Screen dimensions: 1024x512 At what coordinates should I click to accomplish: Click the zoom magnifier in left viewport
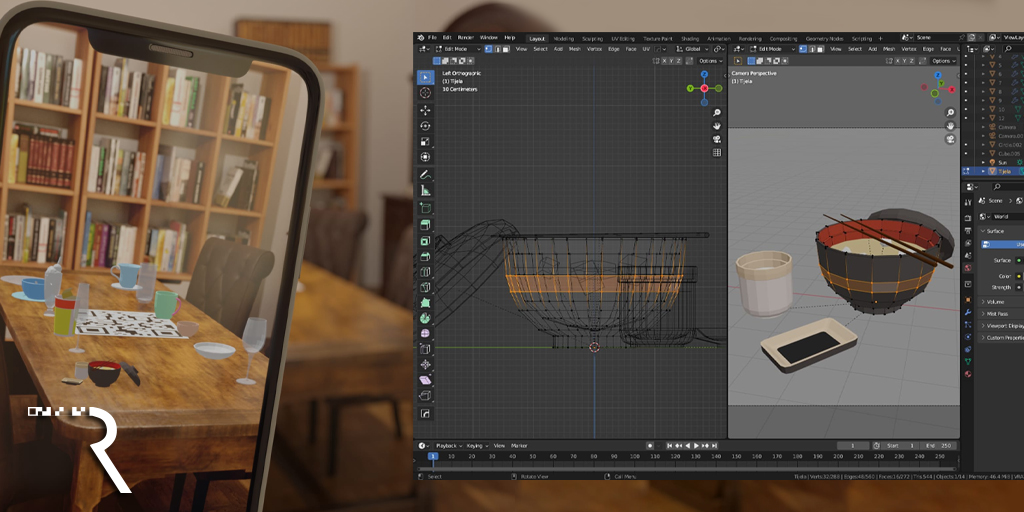click(x=717, y=113)
